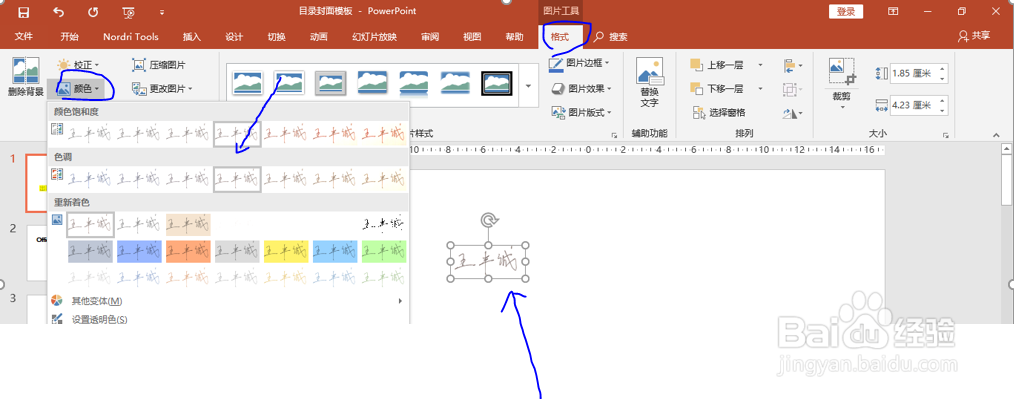Open 图片边框 picture border dropdown
Screen dimensions: 1014x399
click(579, 63)
